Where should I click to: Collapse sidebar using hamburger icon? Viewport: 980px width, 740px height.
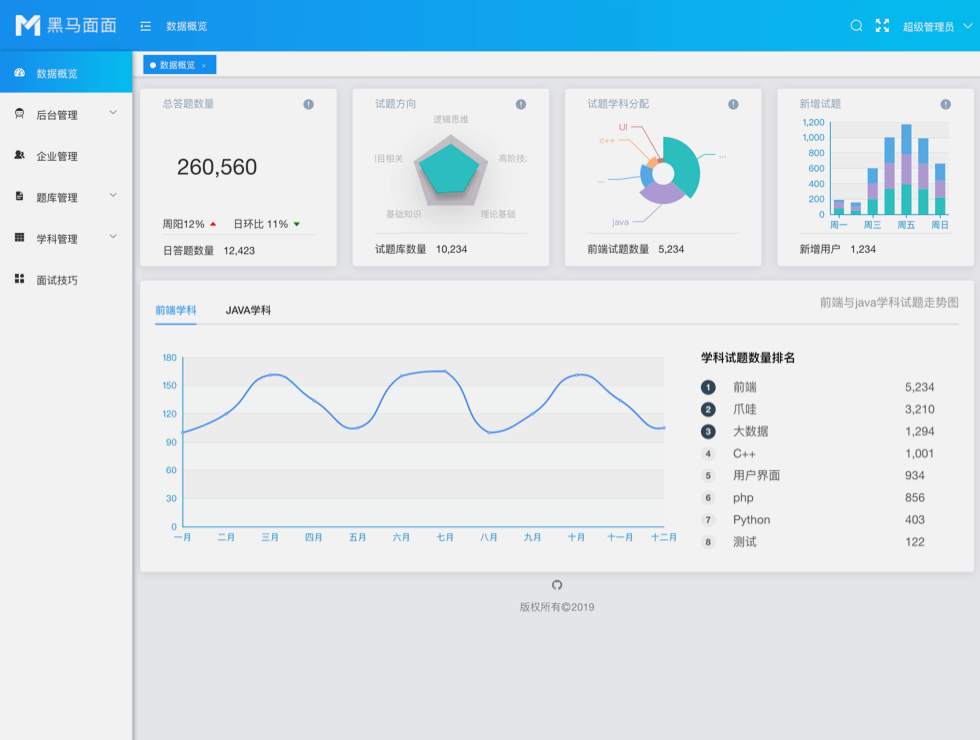coord(146,26)
